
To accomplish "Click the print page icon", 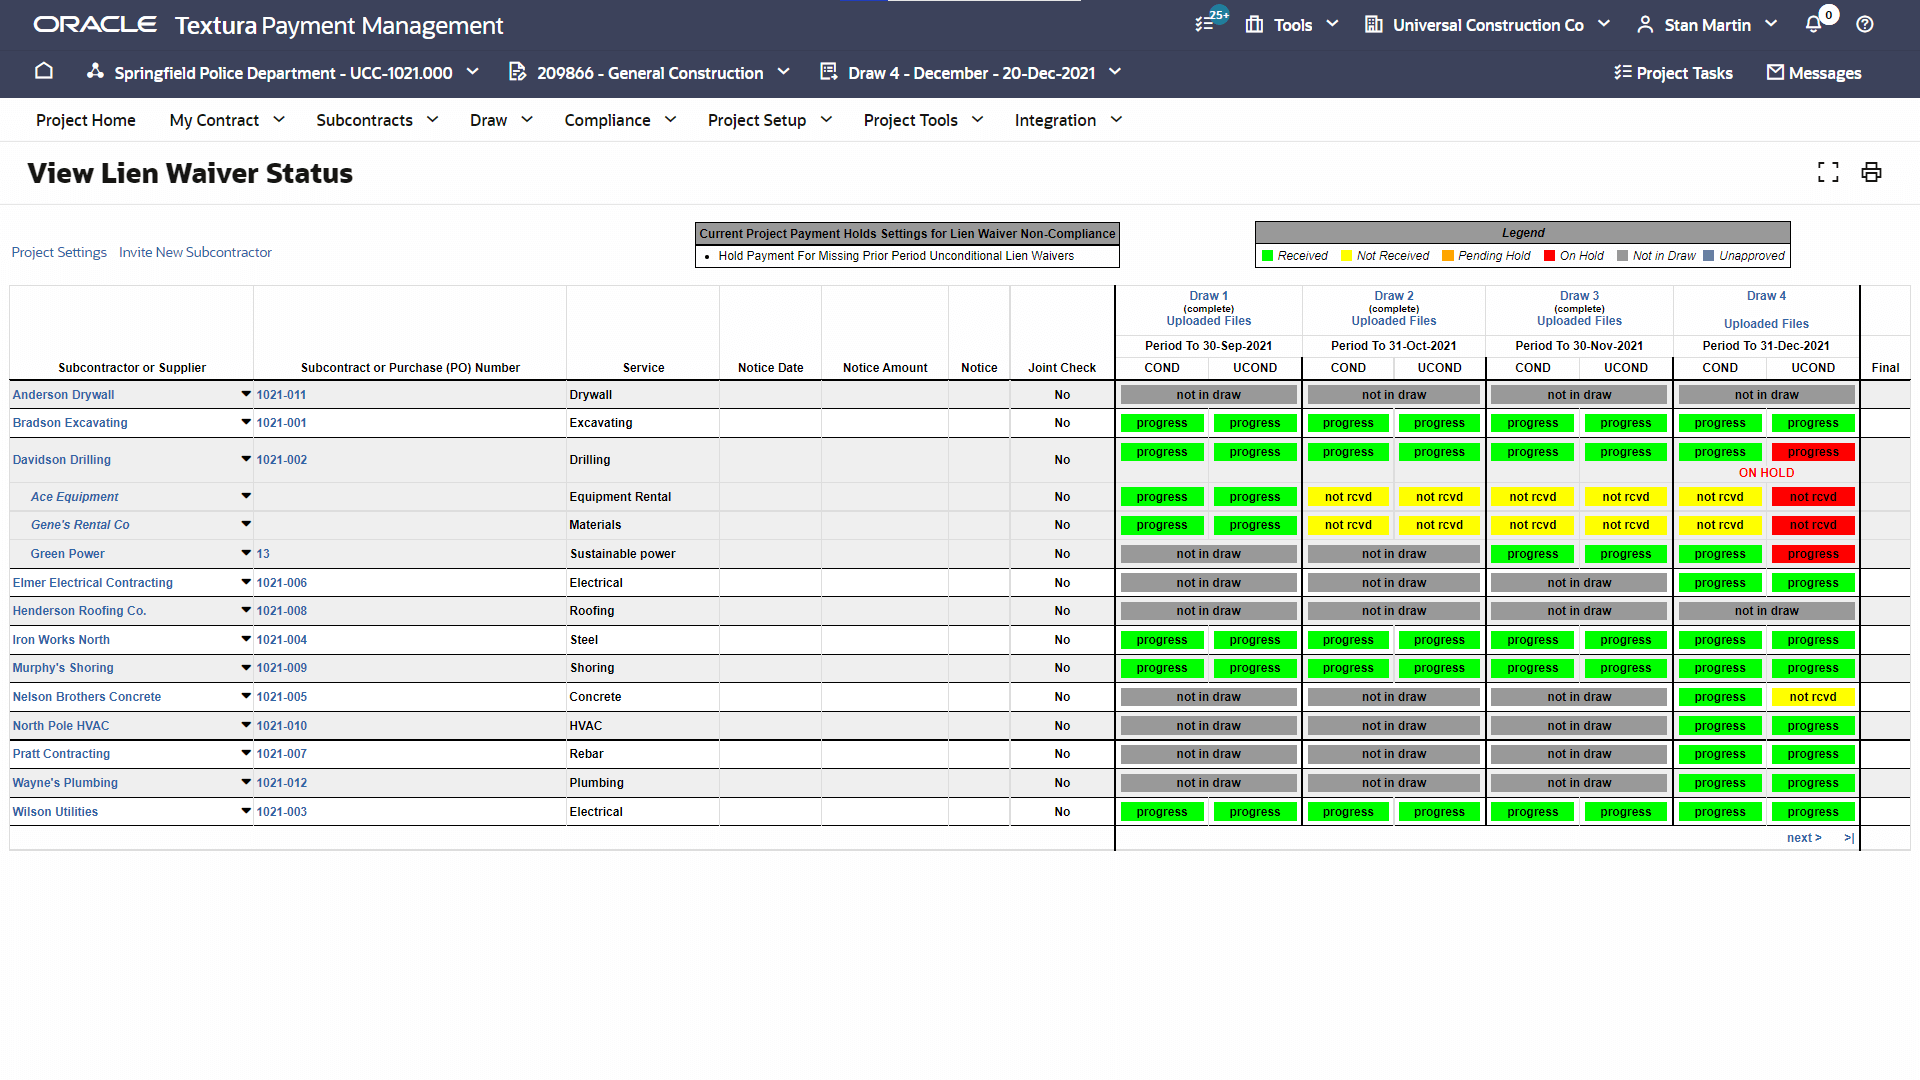I will (x=1871, y=172).
